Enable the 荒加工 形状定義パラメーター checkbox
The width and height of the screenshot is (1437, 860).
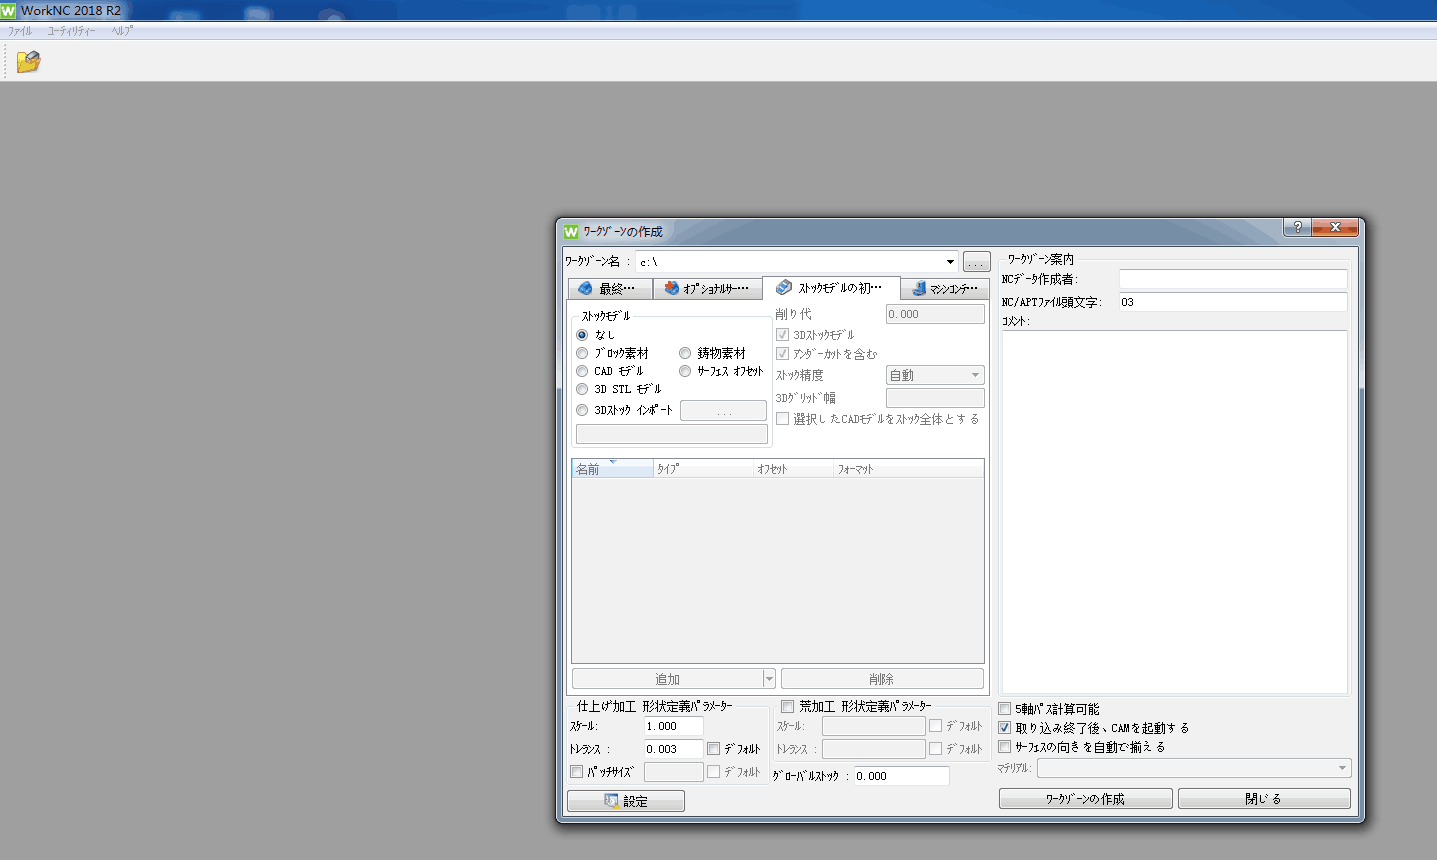[788, 706]
